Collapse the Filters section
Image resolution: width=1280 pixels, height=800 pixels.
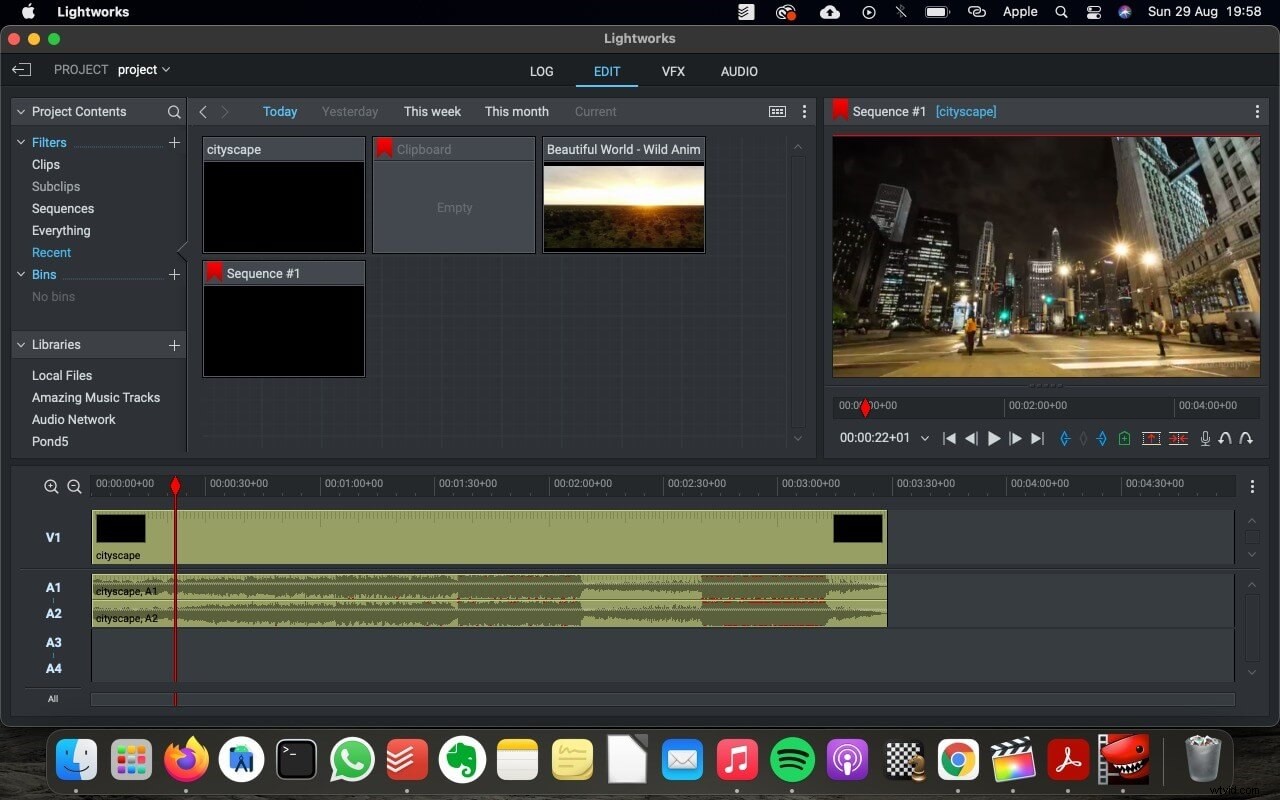tap(20, 142)
